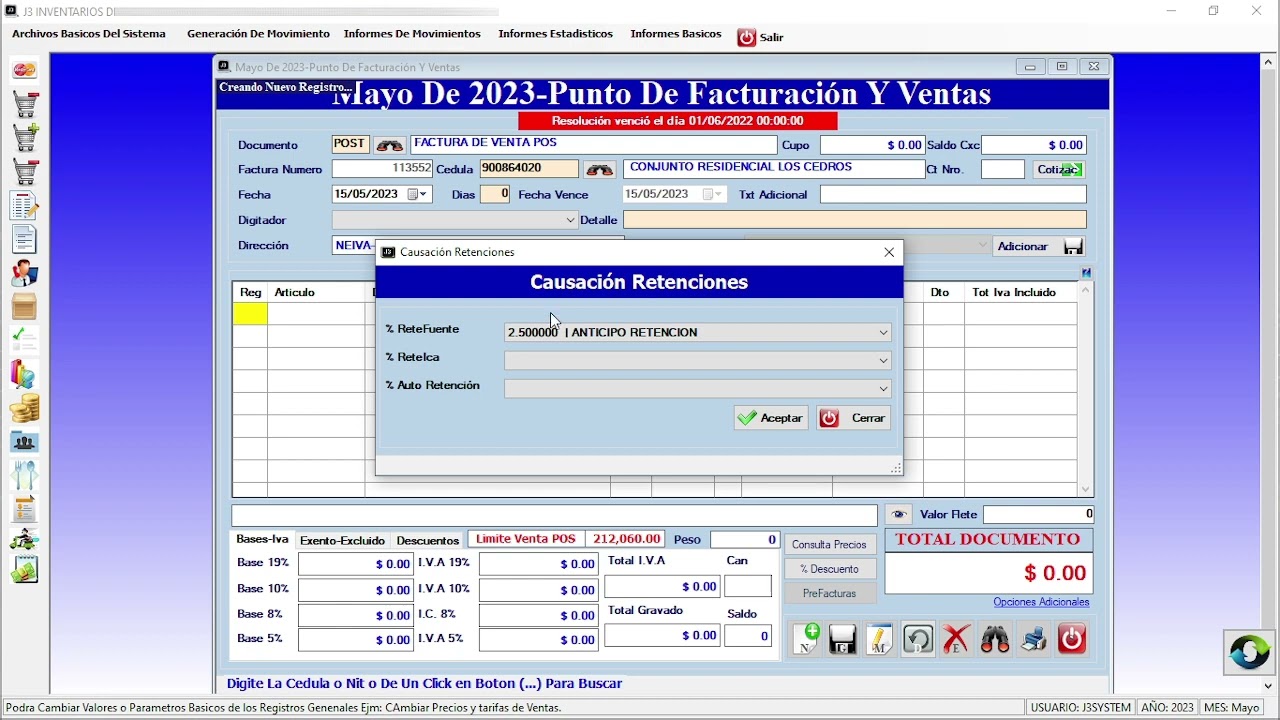Image resolution: width=1280 pixels, height=720 pixels.
Task: Expand the % ReteIca dropdown
Action: [x=883, y=360]
